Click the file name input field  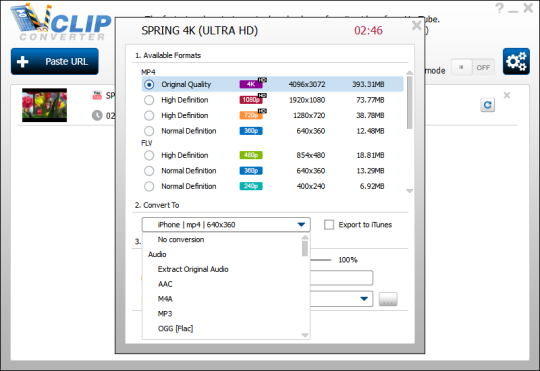(x=342, y=278)
